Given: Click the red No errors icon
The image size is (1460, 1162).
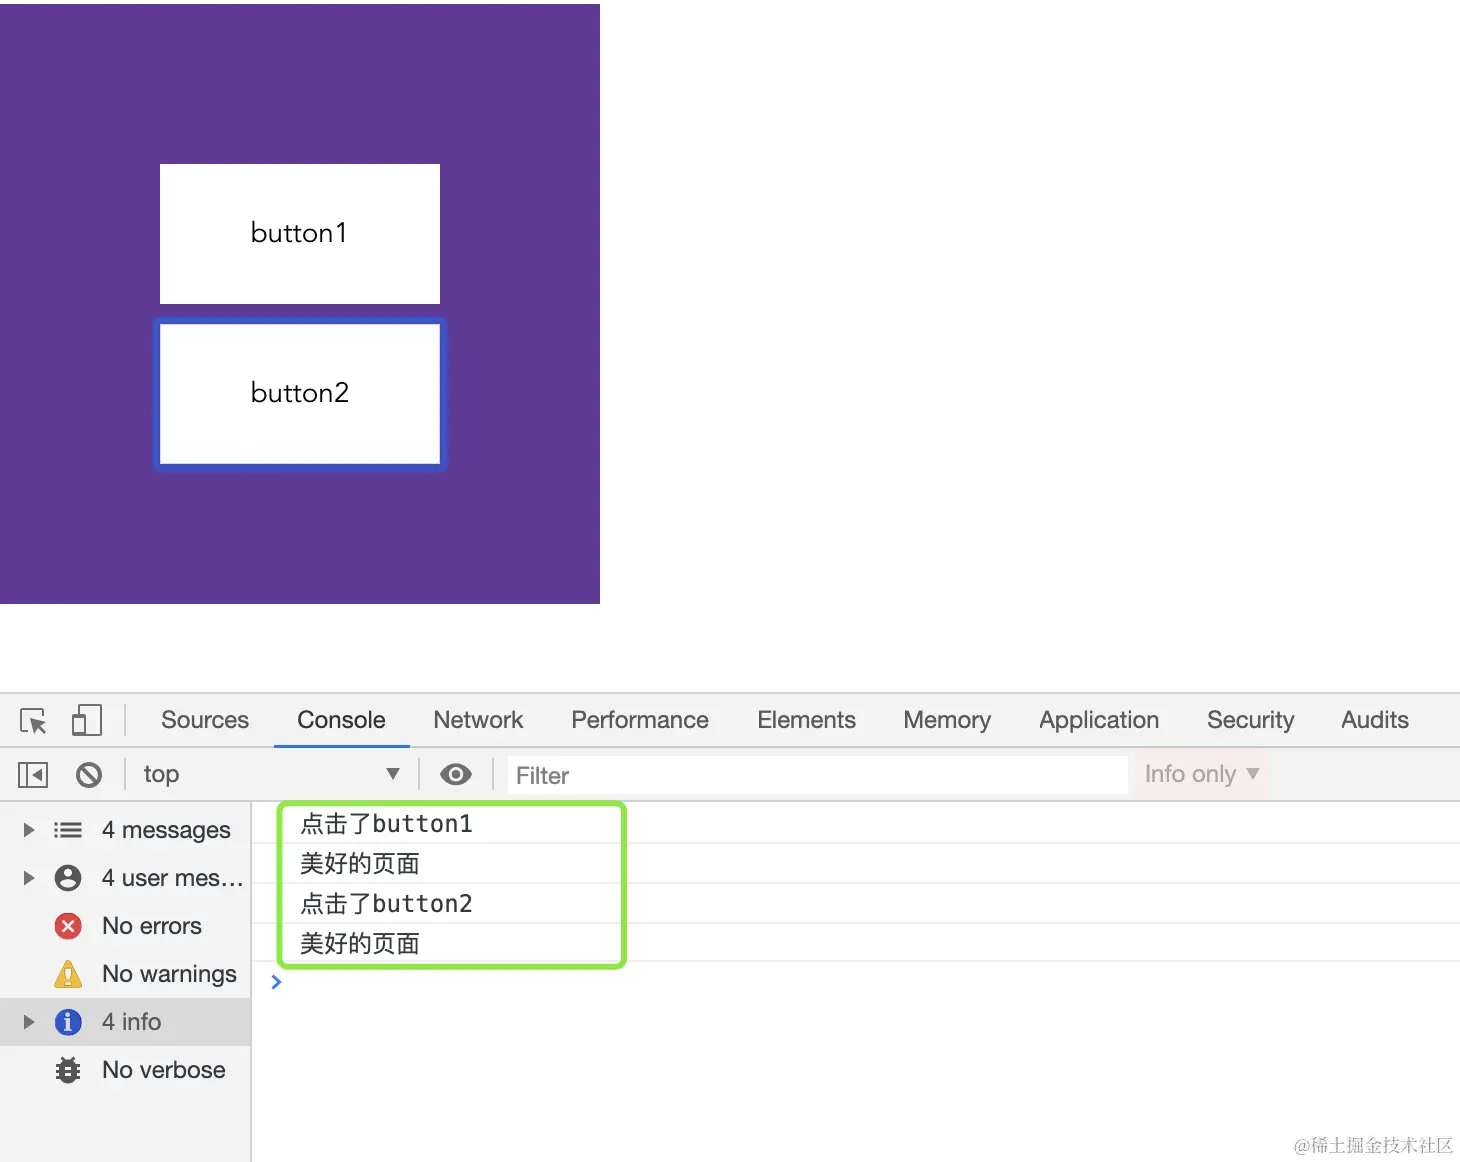Looking at the screenshot, I should tap(68, 926).
